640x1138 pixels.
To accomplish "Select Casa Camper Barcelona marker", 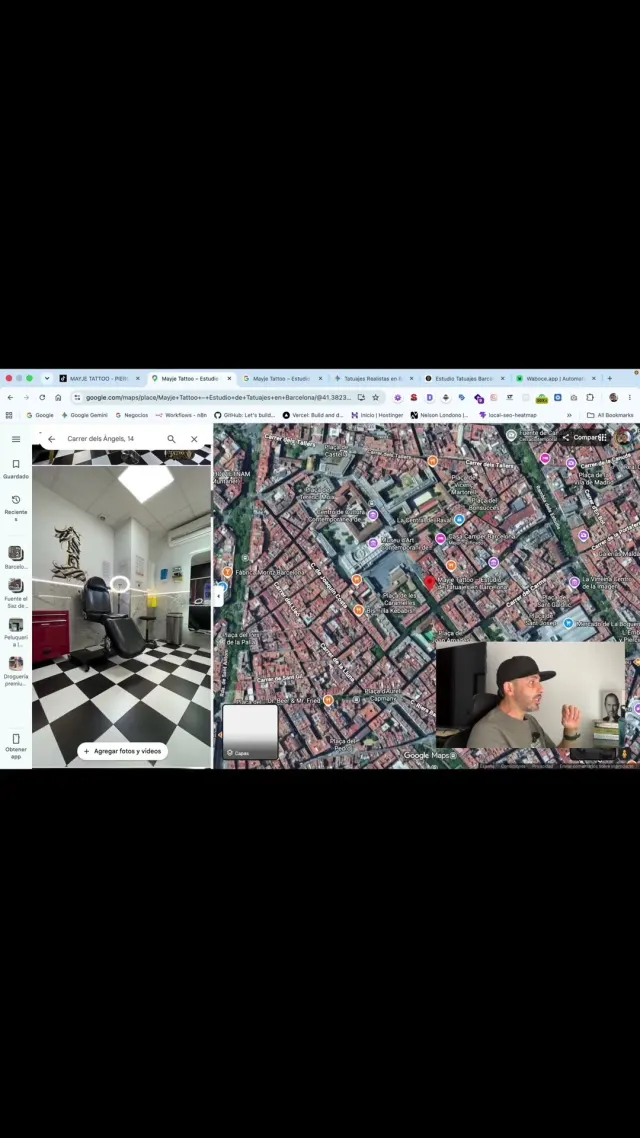I will click(x=440, y=539).
